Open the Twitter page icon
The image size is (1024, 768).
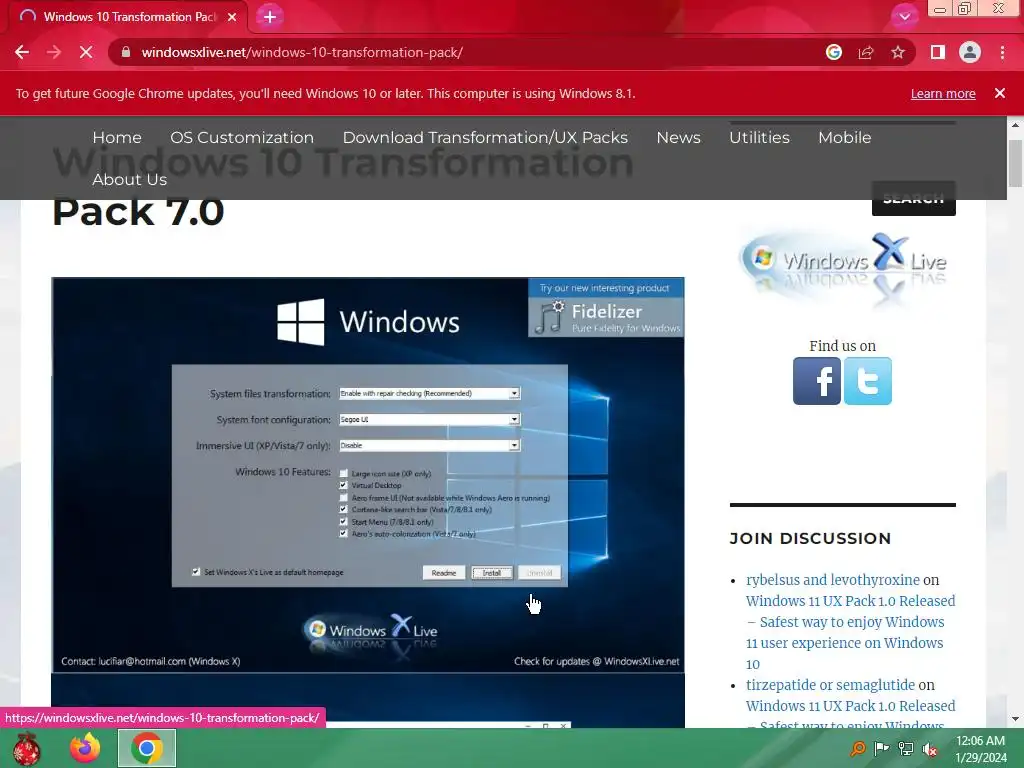[x=868, y=381]
